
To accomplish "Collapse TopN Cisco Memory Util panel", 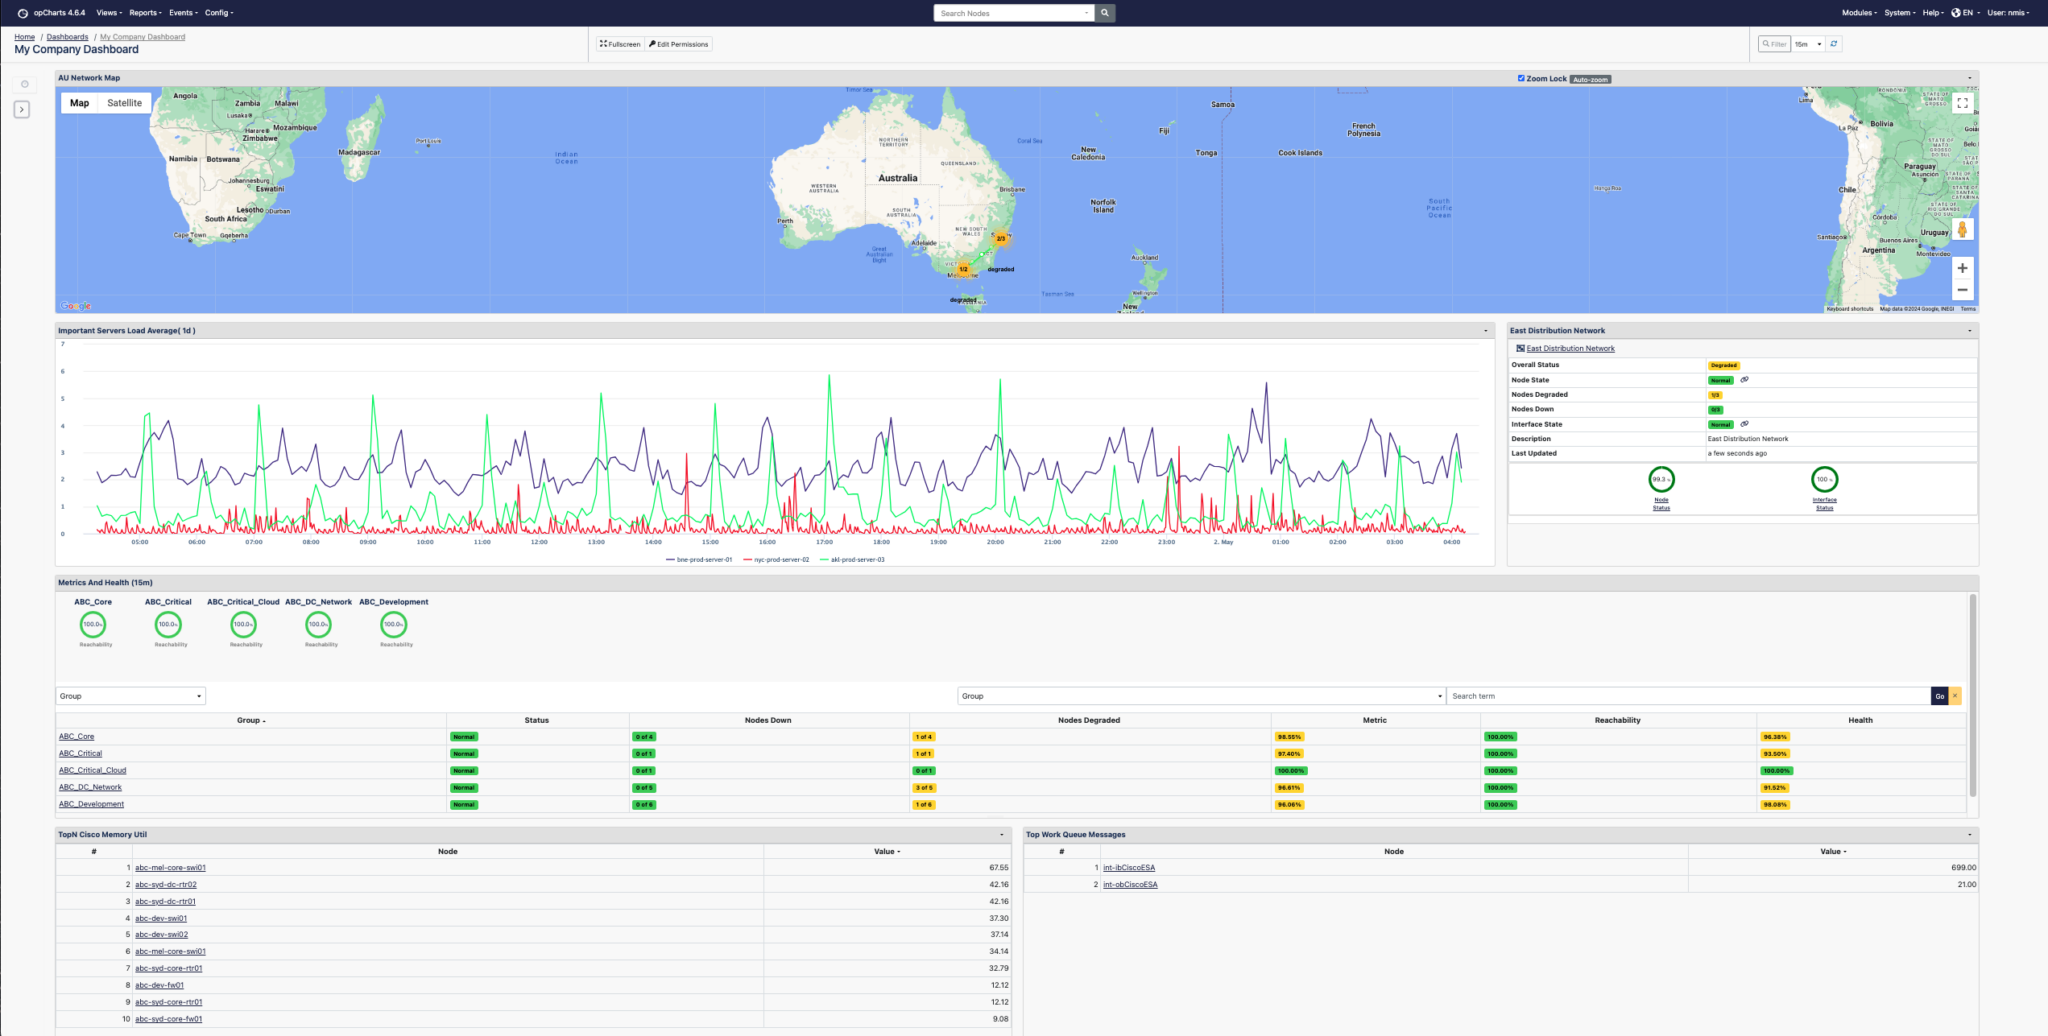I will (x=1002, y=834).
